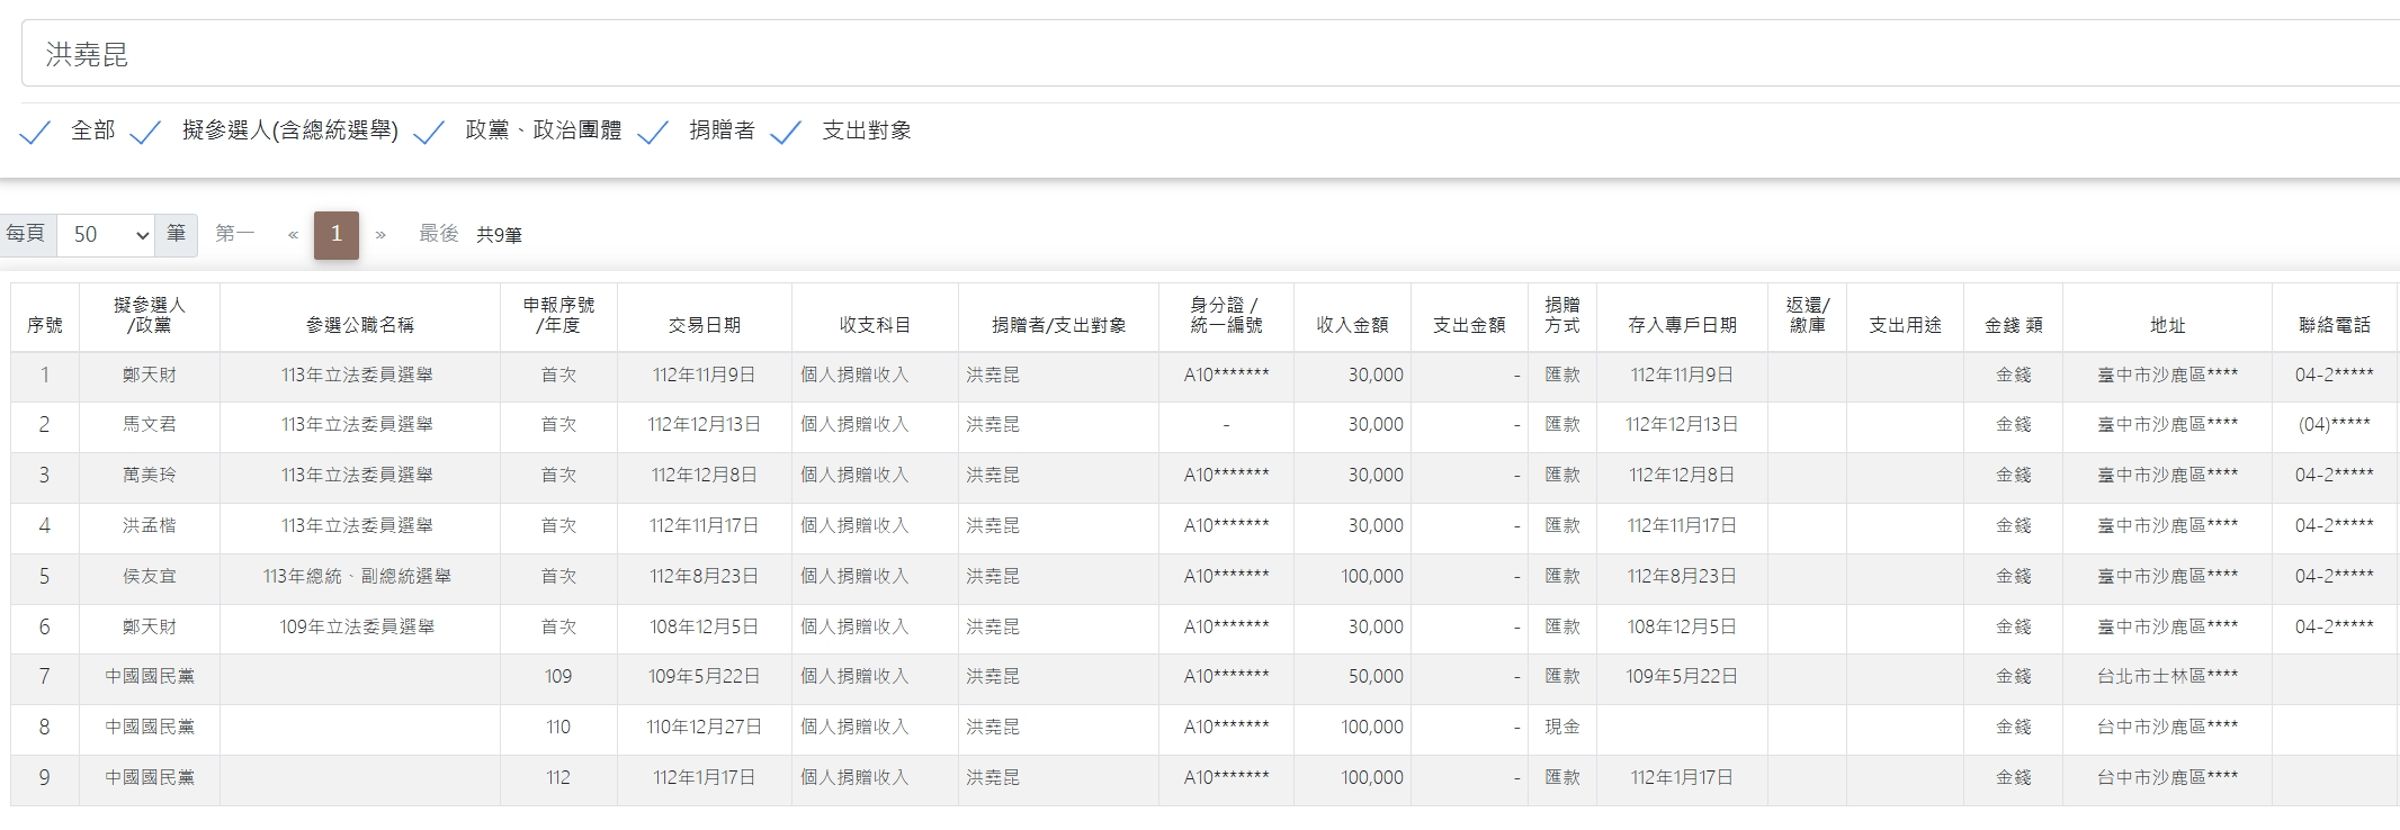The image size is (2400, 830).
Task: Click the 台北市士林區**** address cell
Action: tap(2167, 677)
